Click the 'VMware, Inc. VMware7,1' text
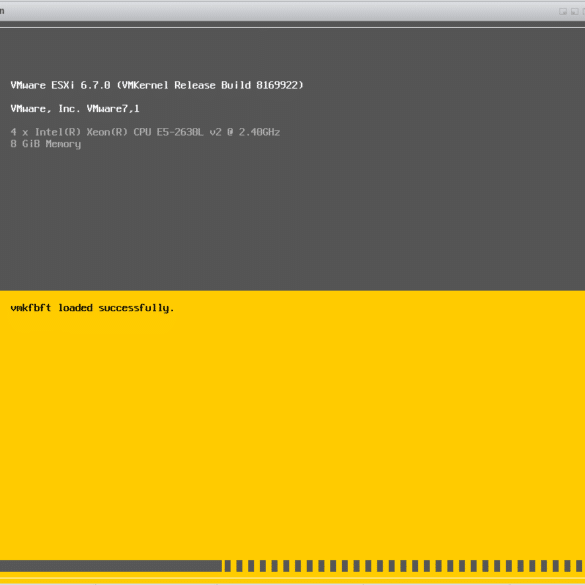585x585 pixels. 75,109
